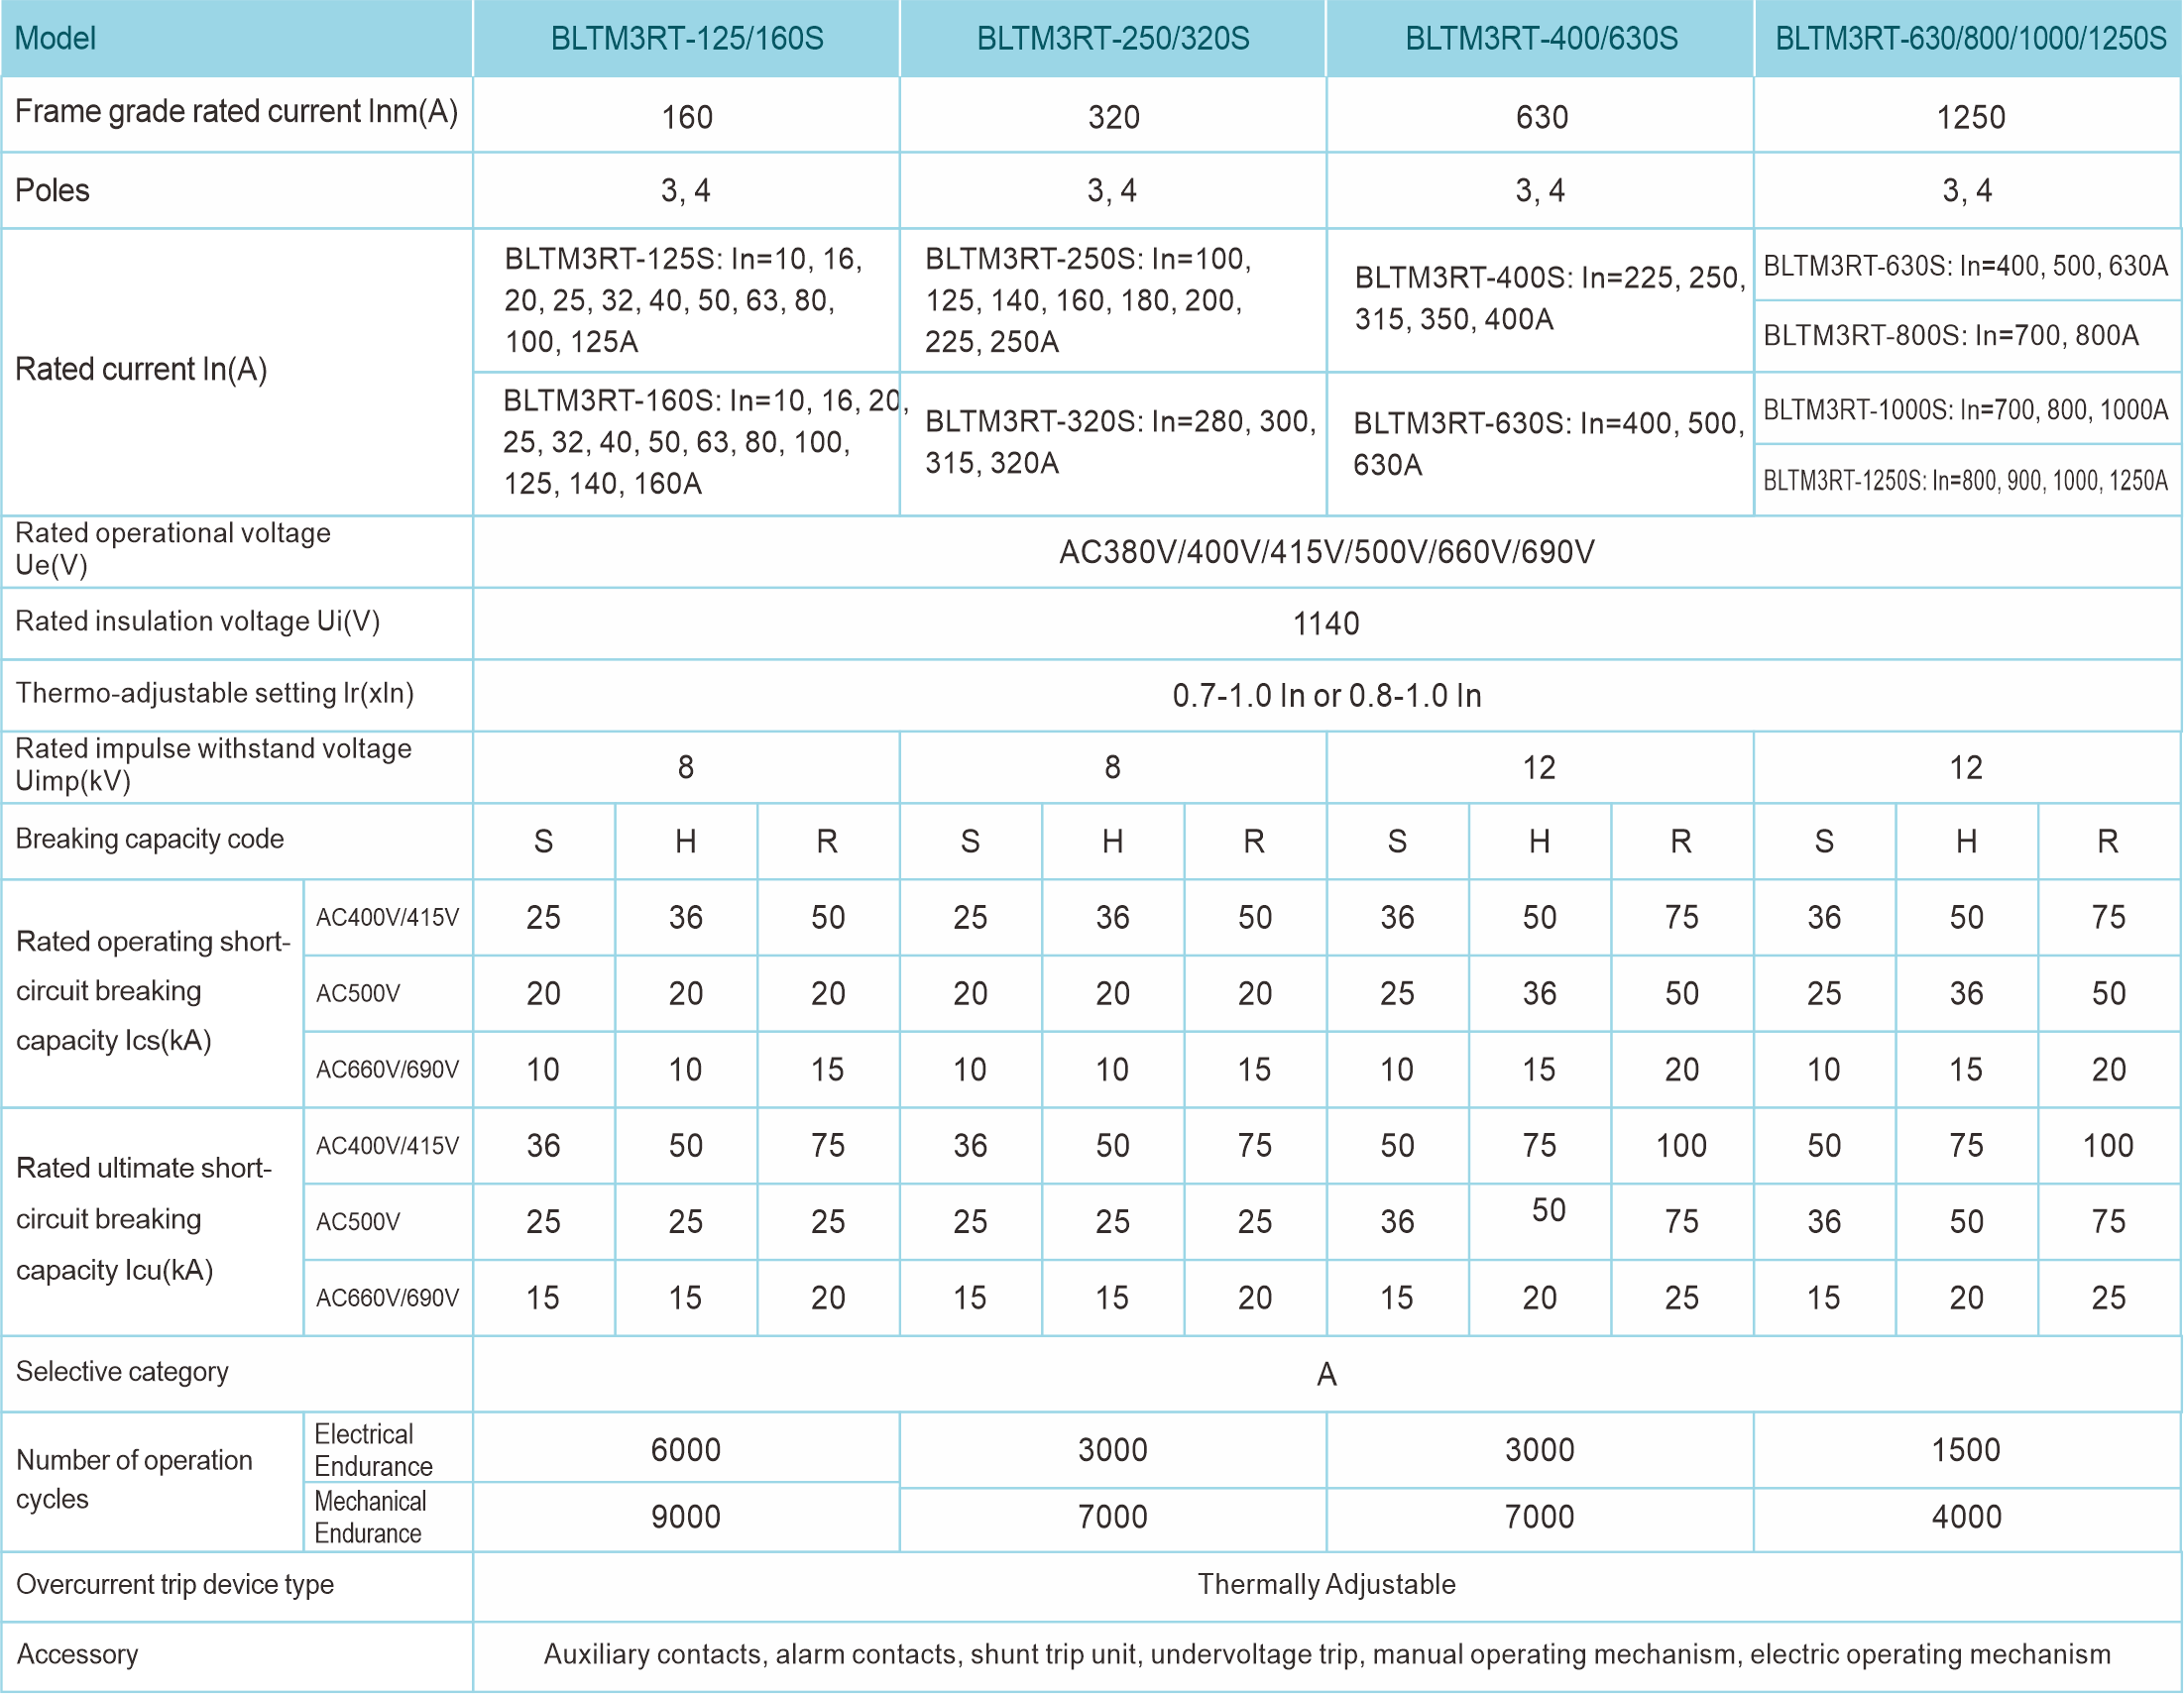2184x1694 pixels.
Task: Click 'Rated ultimate short-circuit breaking capacity Icu(kA)'
Action: [143, 1219]
